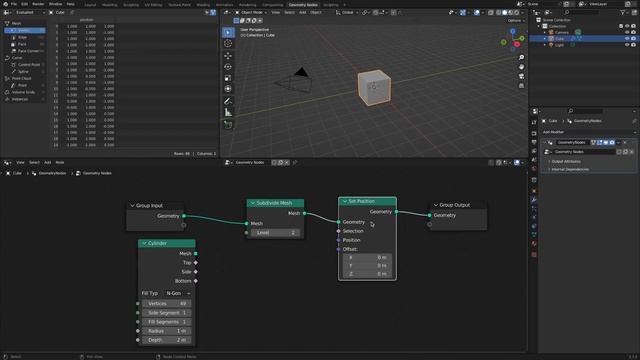Select the Add Cube tool
The image size is (640, 360).
[228, 124]
